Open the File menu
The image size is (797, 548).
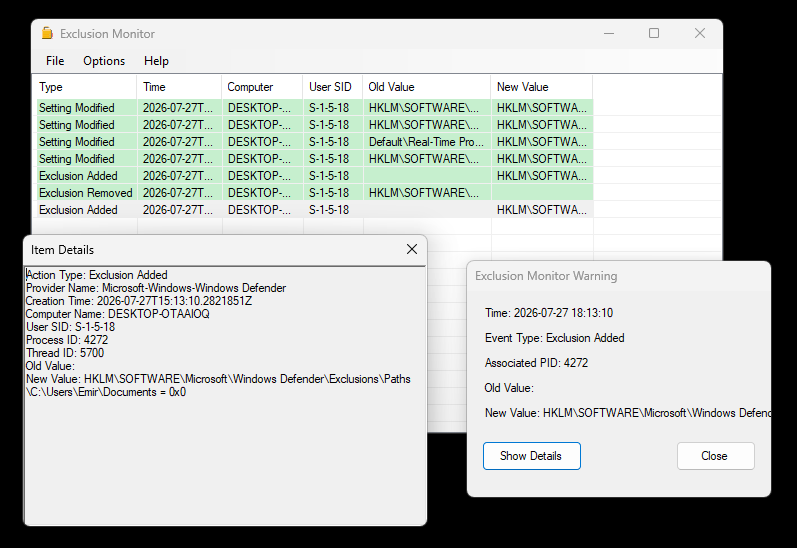point(55,61)
